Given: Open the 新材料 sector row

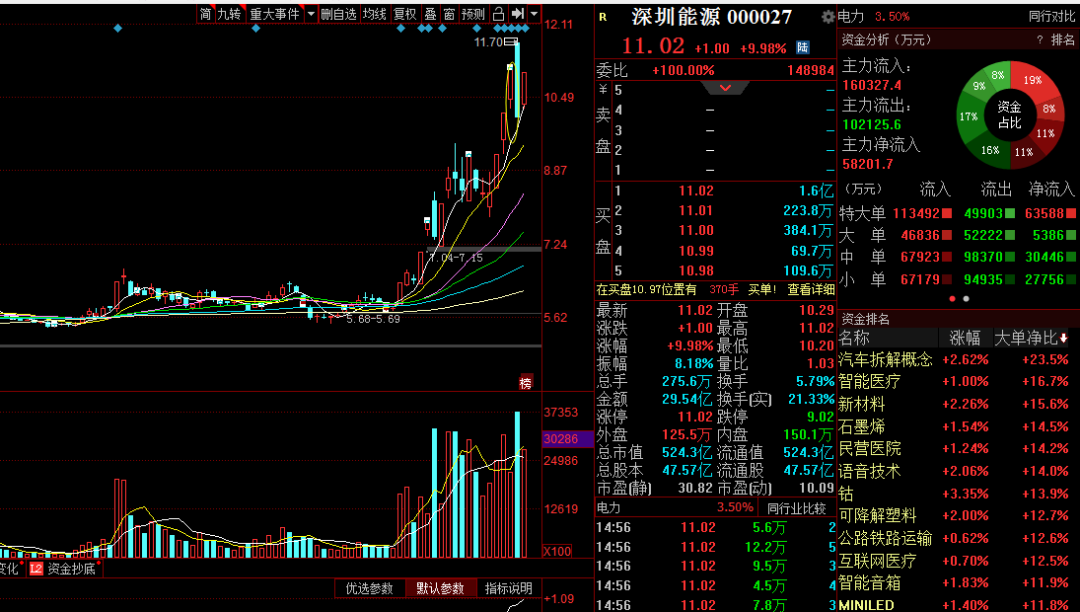Looking at the screenshot, I should tap(957, 404).
